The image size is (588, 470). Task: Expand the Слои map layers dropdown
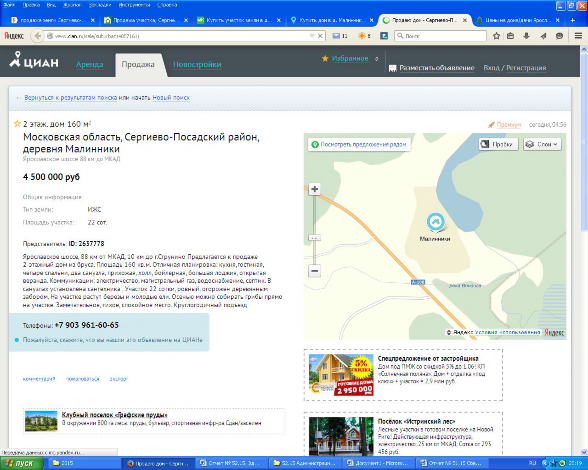(x=542, y=144)
